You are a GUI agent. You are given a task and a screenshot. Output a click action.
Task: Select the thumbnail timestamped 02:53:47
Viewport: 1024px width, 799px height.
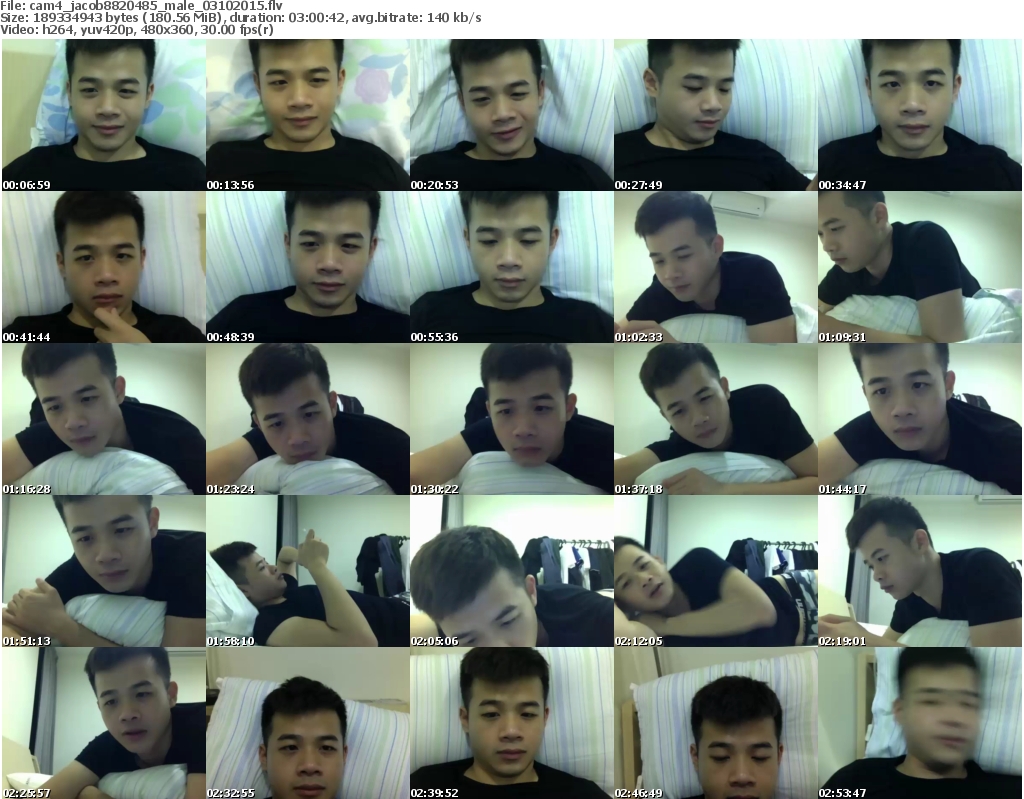(x=920, y=723)
